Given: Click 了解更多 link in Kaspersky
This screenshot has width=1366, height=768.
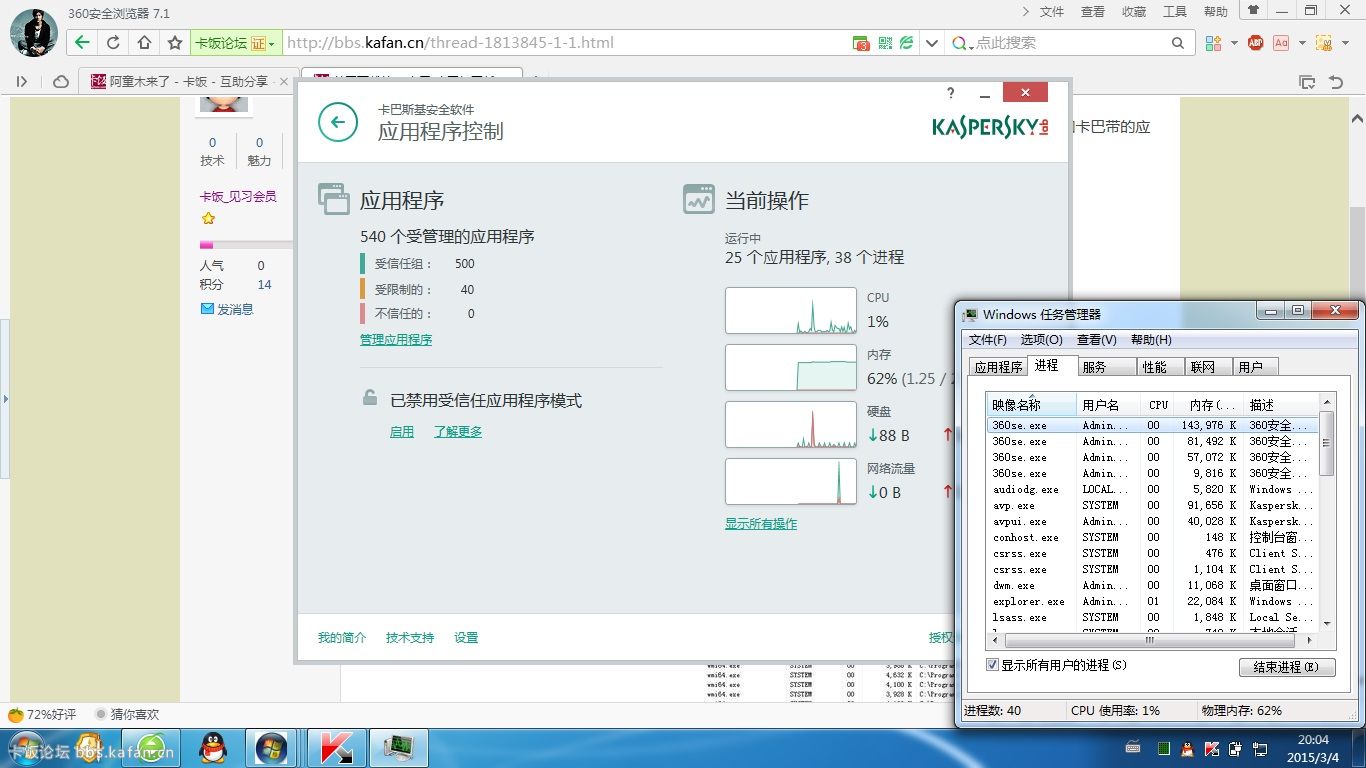Looking at the screenshot, I should (458, 432).
